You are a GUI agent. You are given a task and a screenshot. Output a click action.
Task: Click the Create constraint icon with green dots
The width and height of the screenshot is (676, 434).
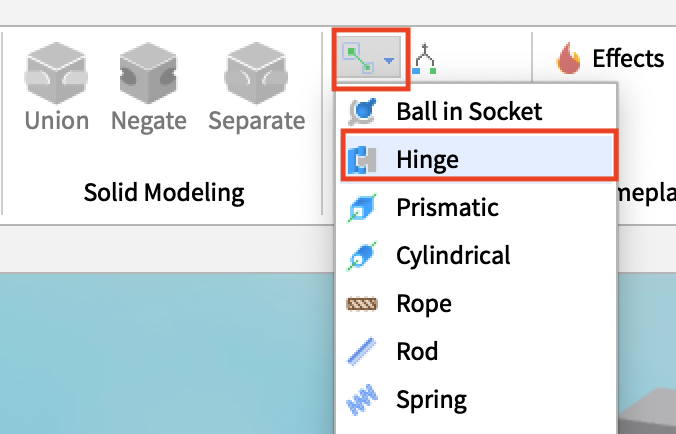tap(359, 59)
